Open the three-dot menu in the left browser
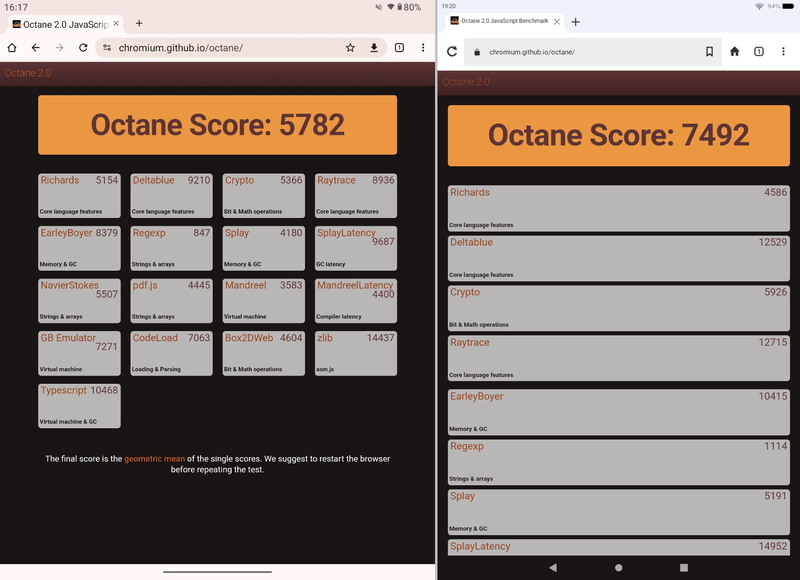Viewport: 800px width, 580px height. pos(423,47)
